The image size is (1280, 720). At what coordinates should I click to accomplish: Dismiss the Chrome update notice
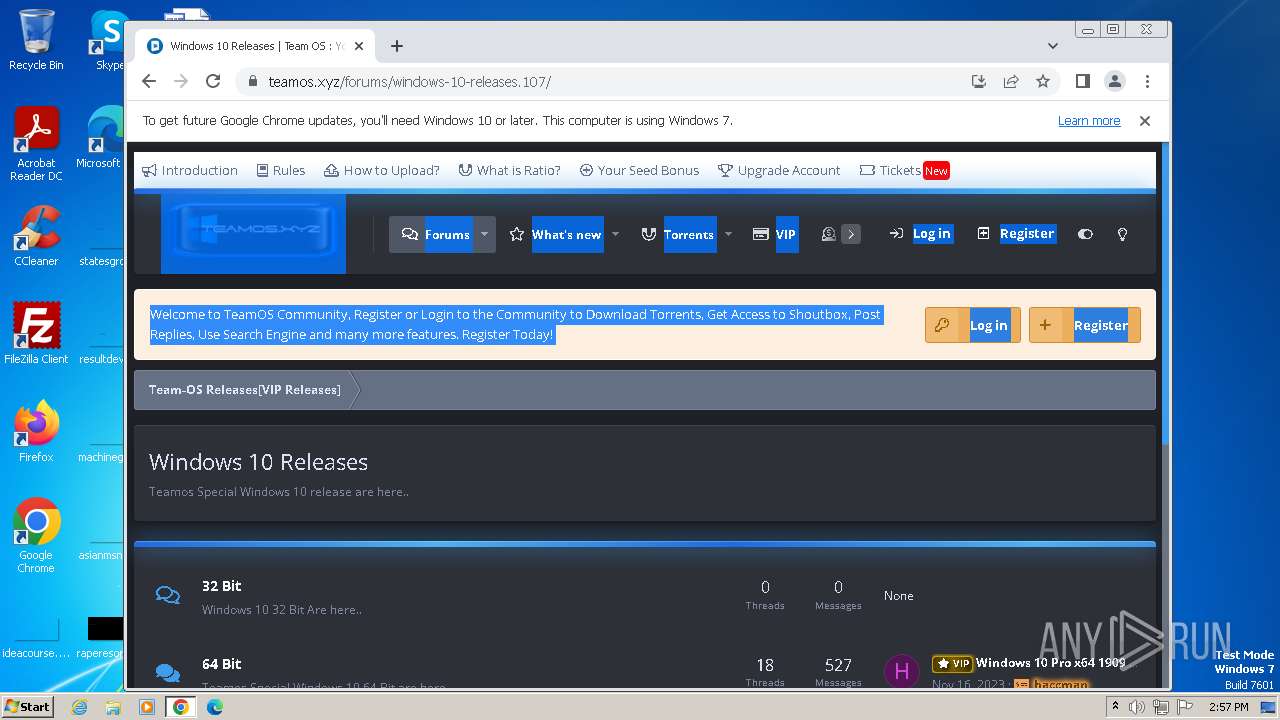(x=1145, y=121)
